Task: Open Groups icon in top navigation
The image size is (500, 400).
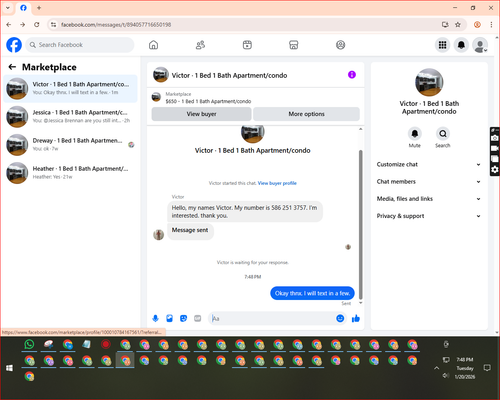Action: [340, 45]
